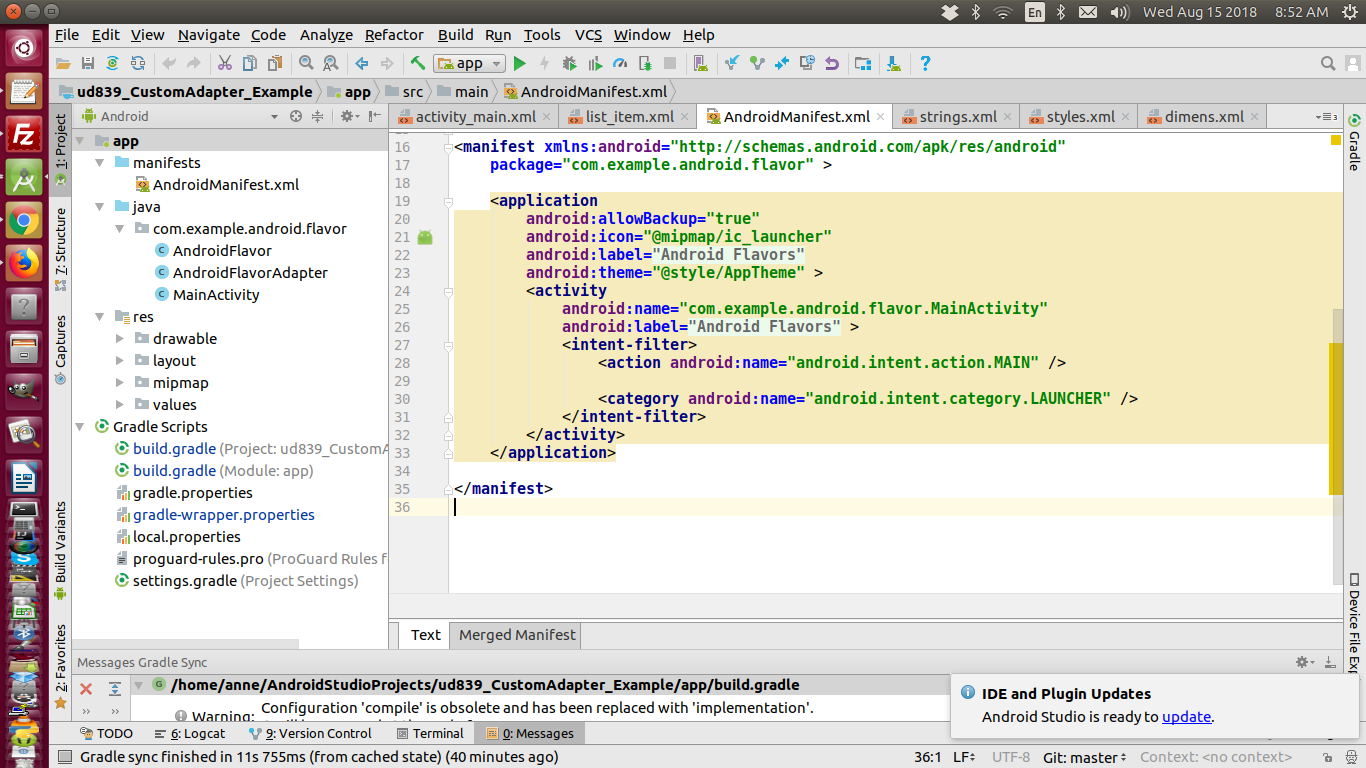Navigate back with the blue arrow
Screen dimensions: 1366x768
tap(362, 63)
